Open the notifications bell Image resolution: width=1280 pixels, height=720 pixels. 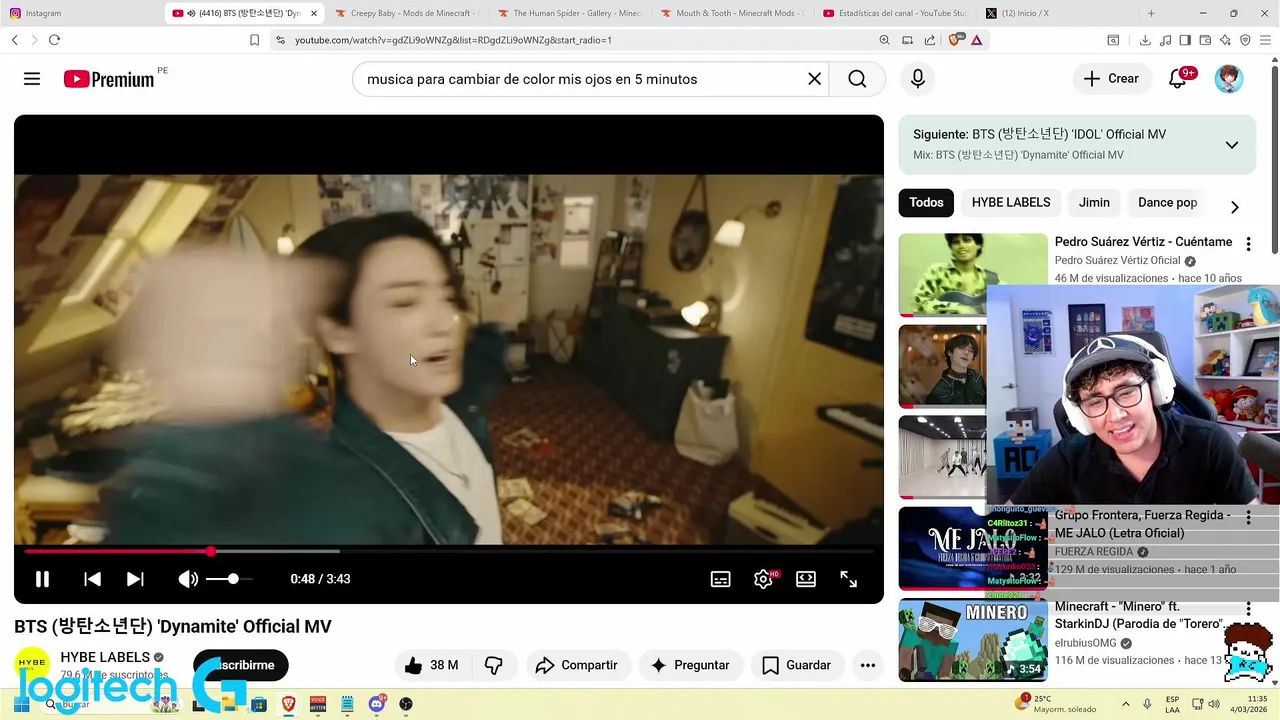(1178, 79)
